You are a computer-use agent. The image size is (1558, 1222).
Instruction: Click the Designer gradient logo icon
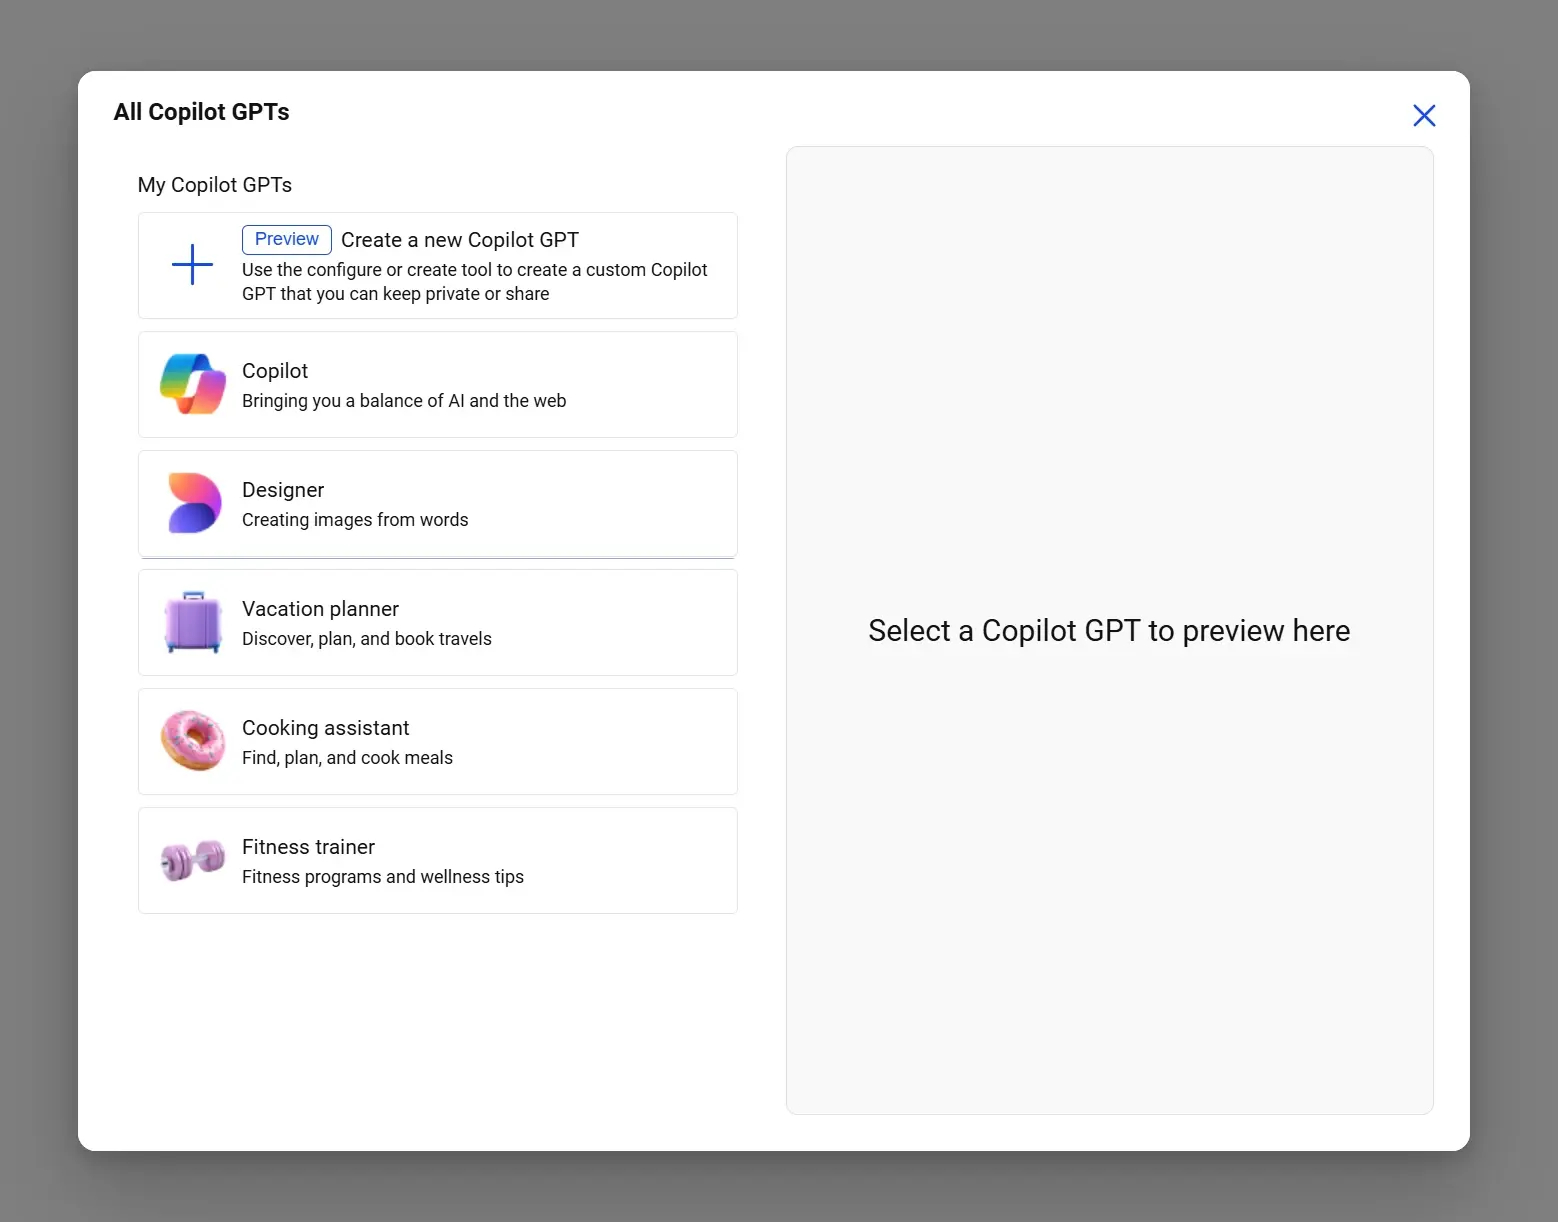coord(193,503)
